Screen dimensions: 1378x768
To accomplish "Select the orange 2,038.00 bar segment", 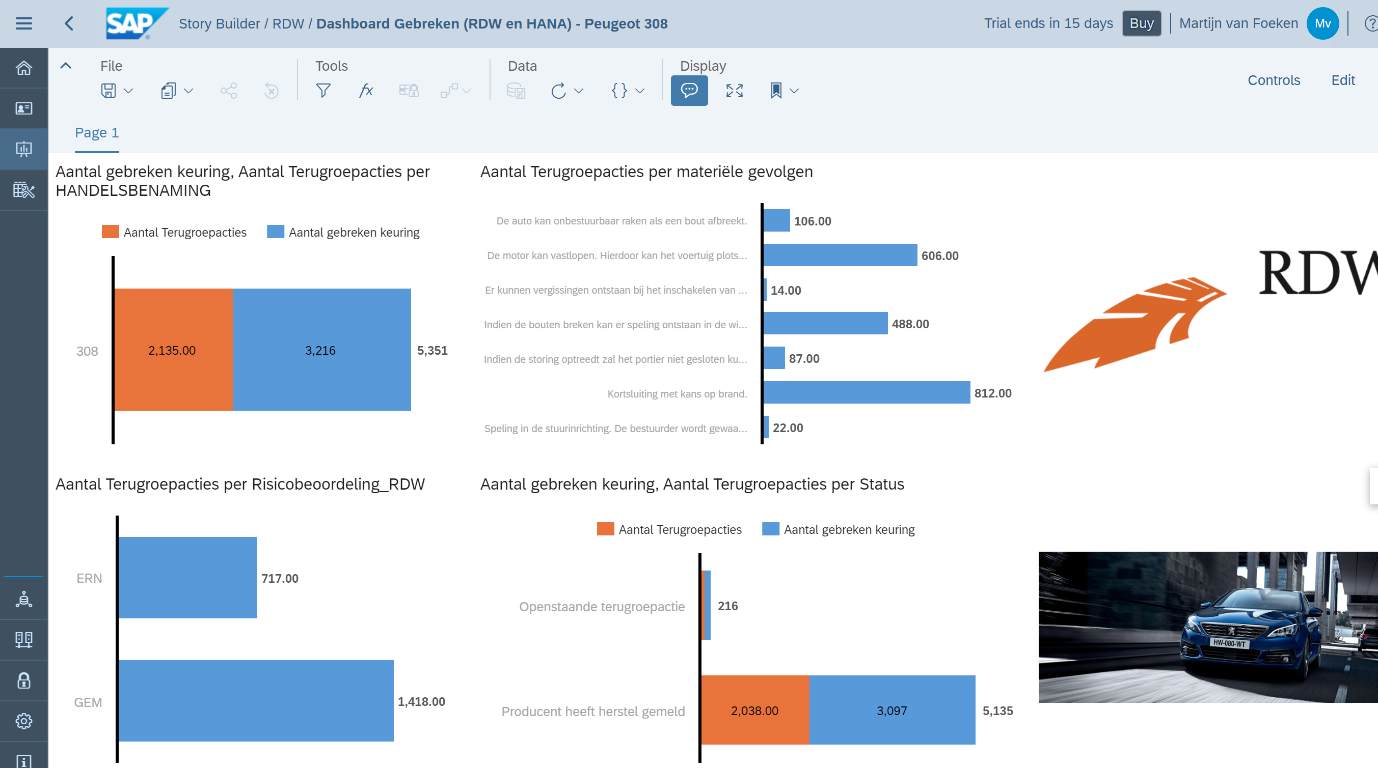I will [x=755, y=710].
